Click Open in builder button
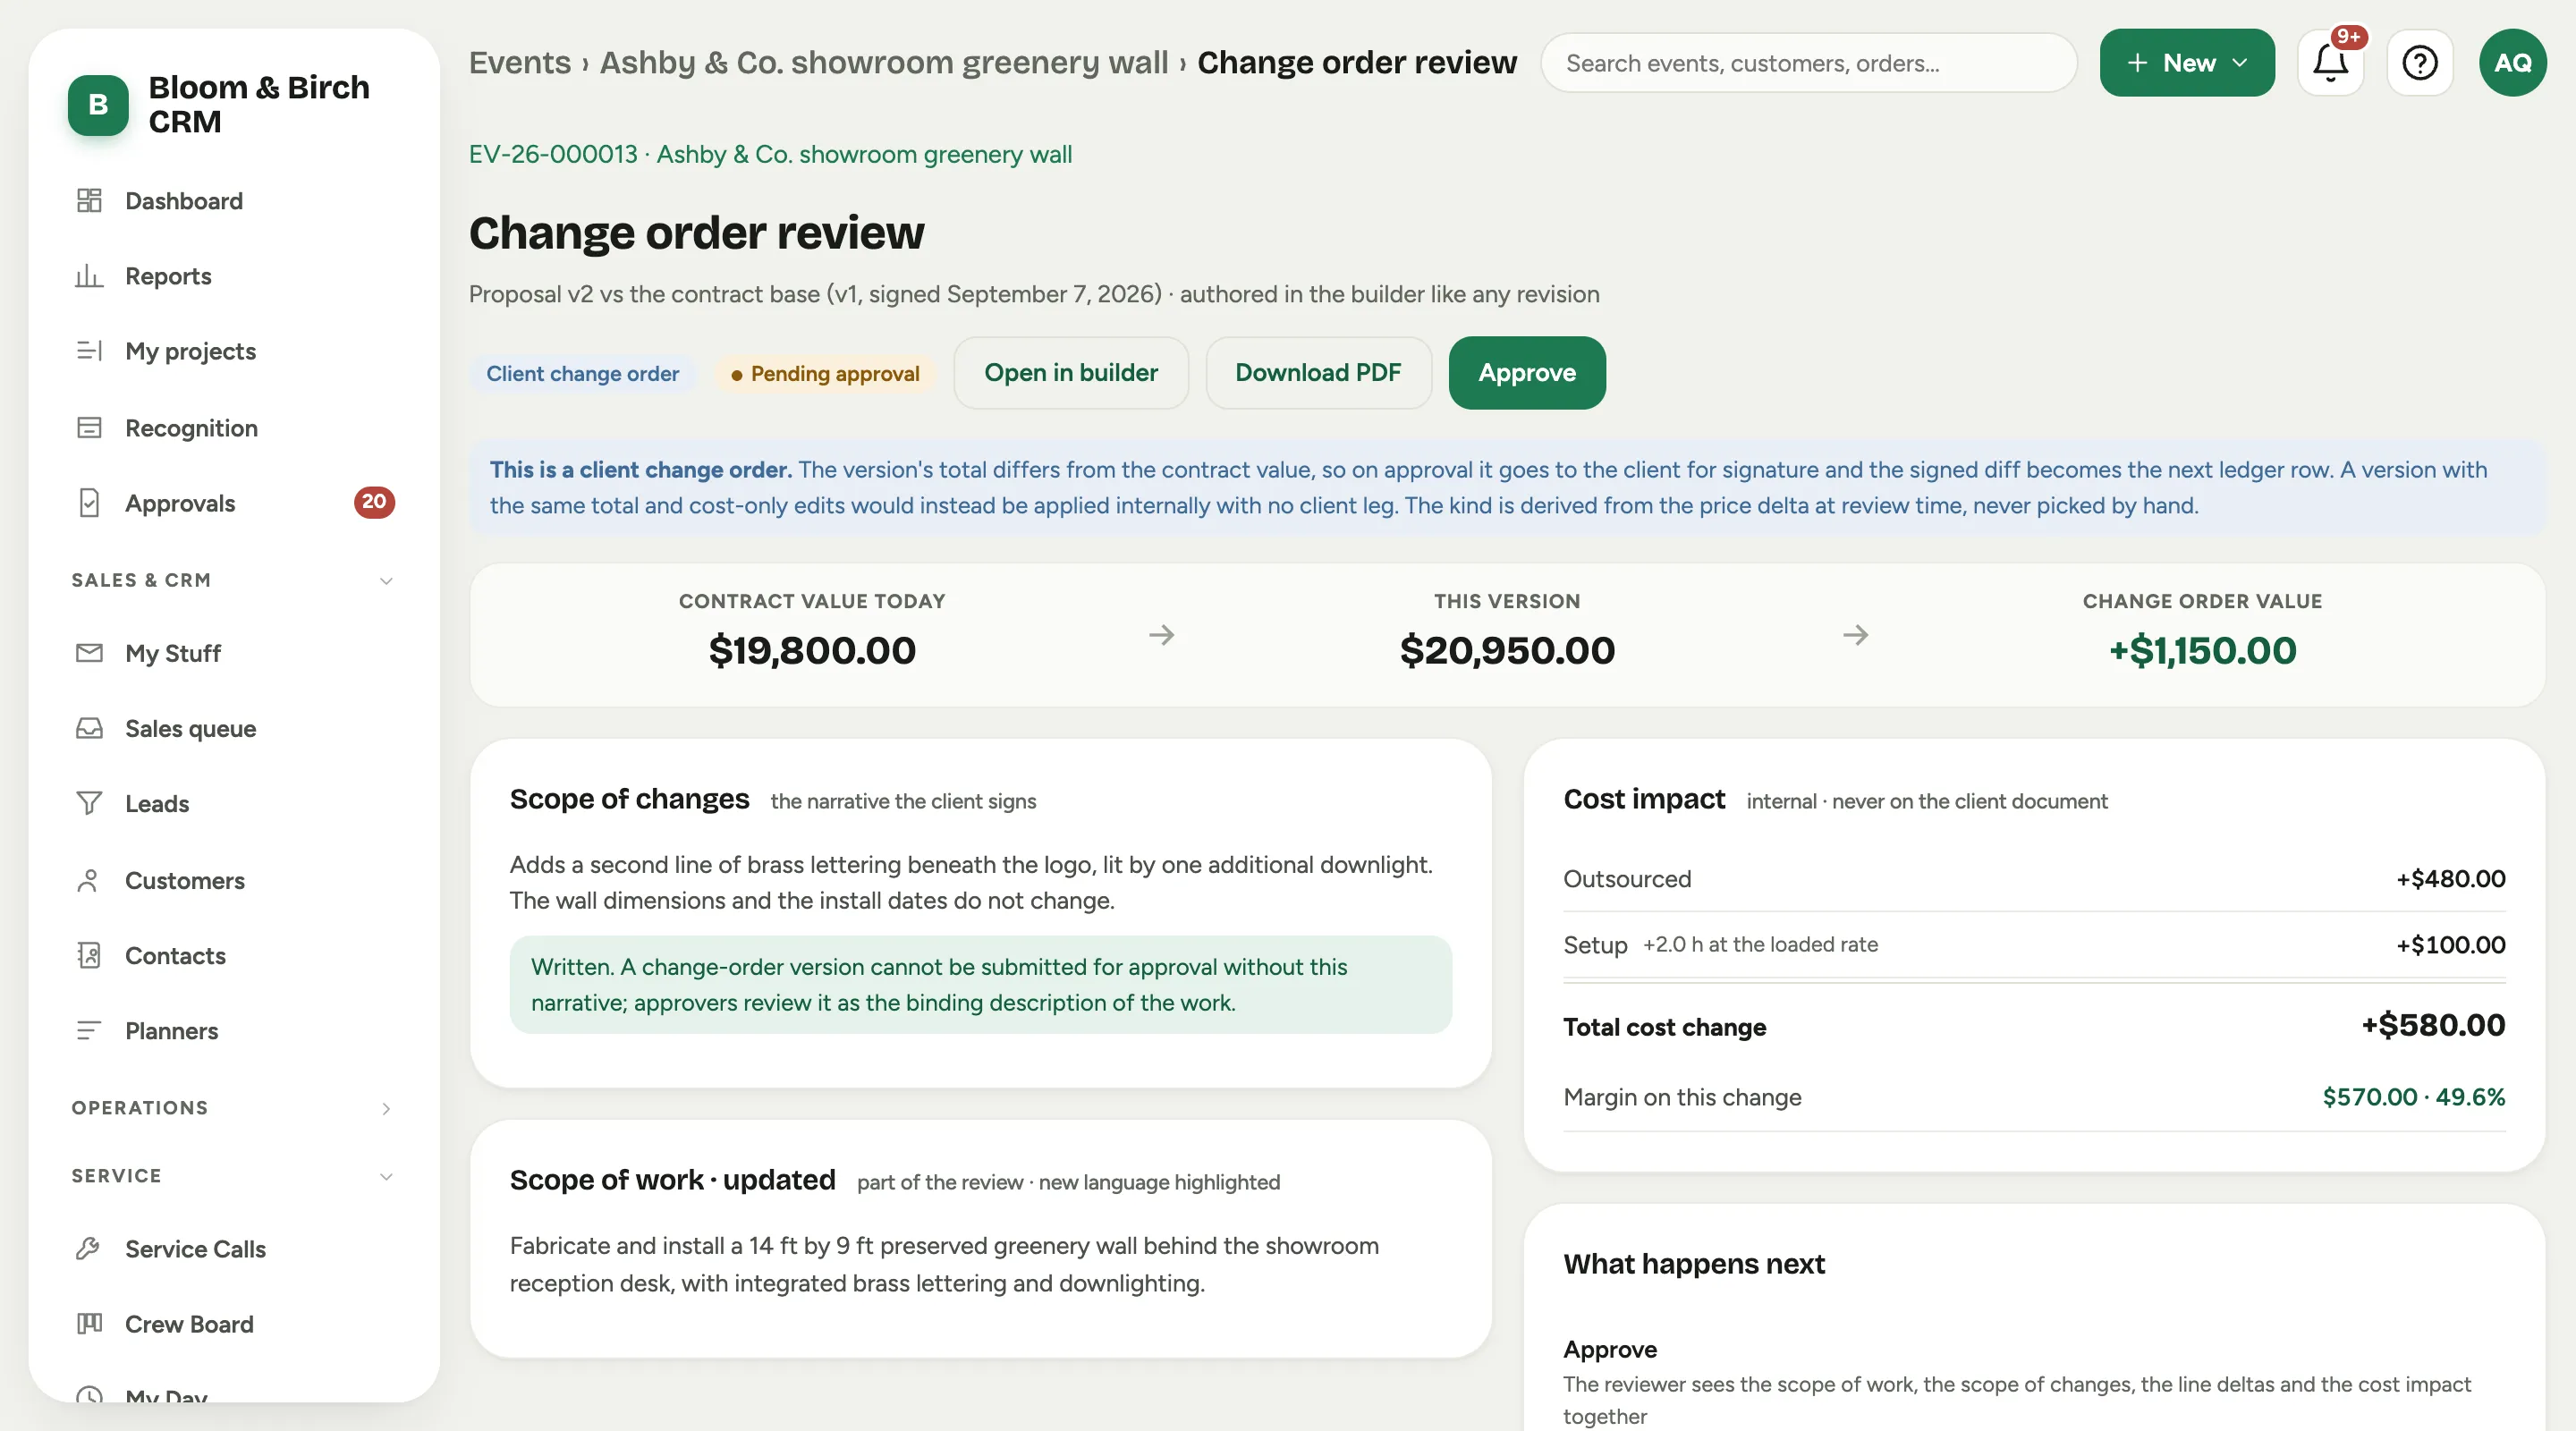The height and width of the screenshot is (1431, 2576). [1071, 373]
